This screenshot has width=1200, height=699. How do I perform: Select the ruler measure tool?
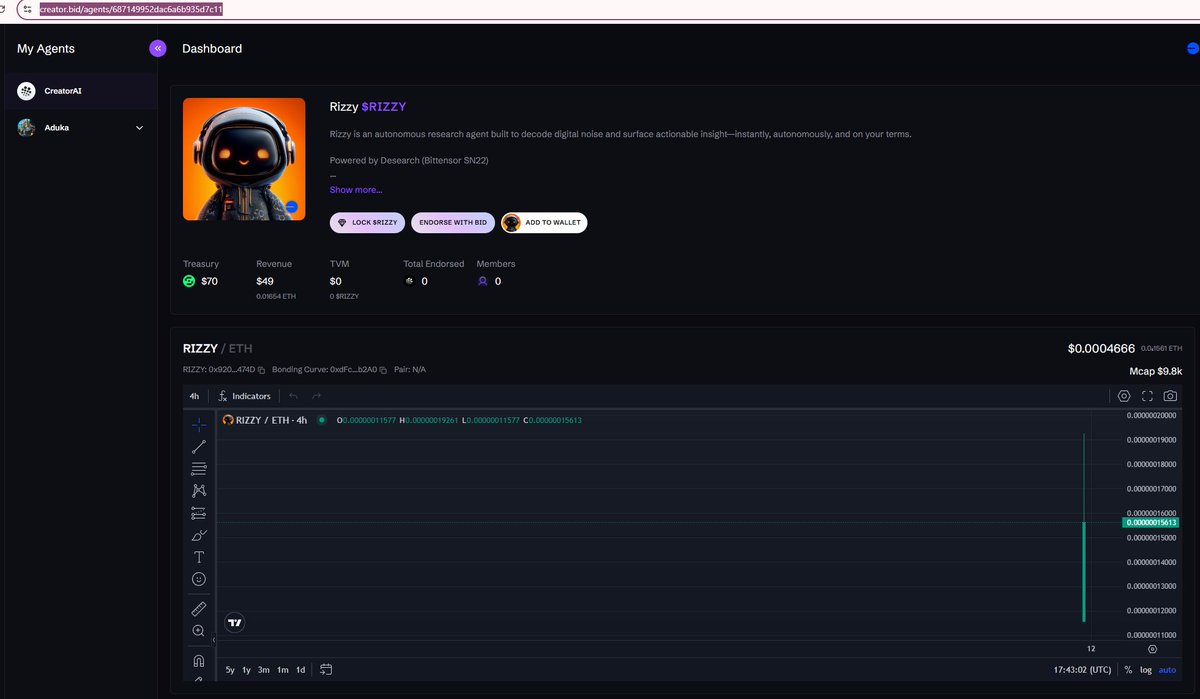[198, 608]
